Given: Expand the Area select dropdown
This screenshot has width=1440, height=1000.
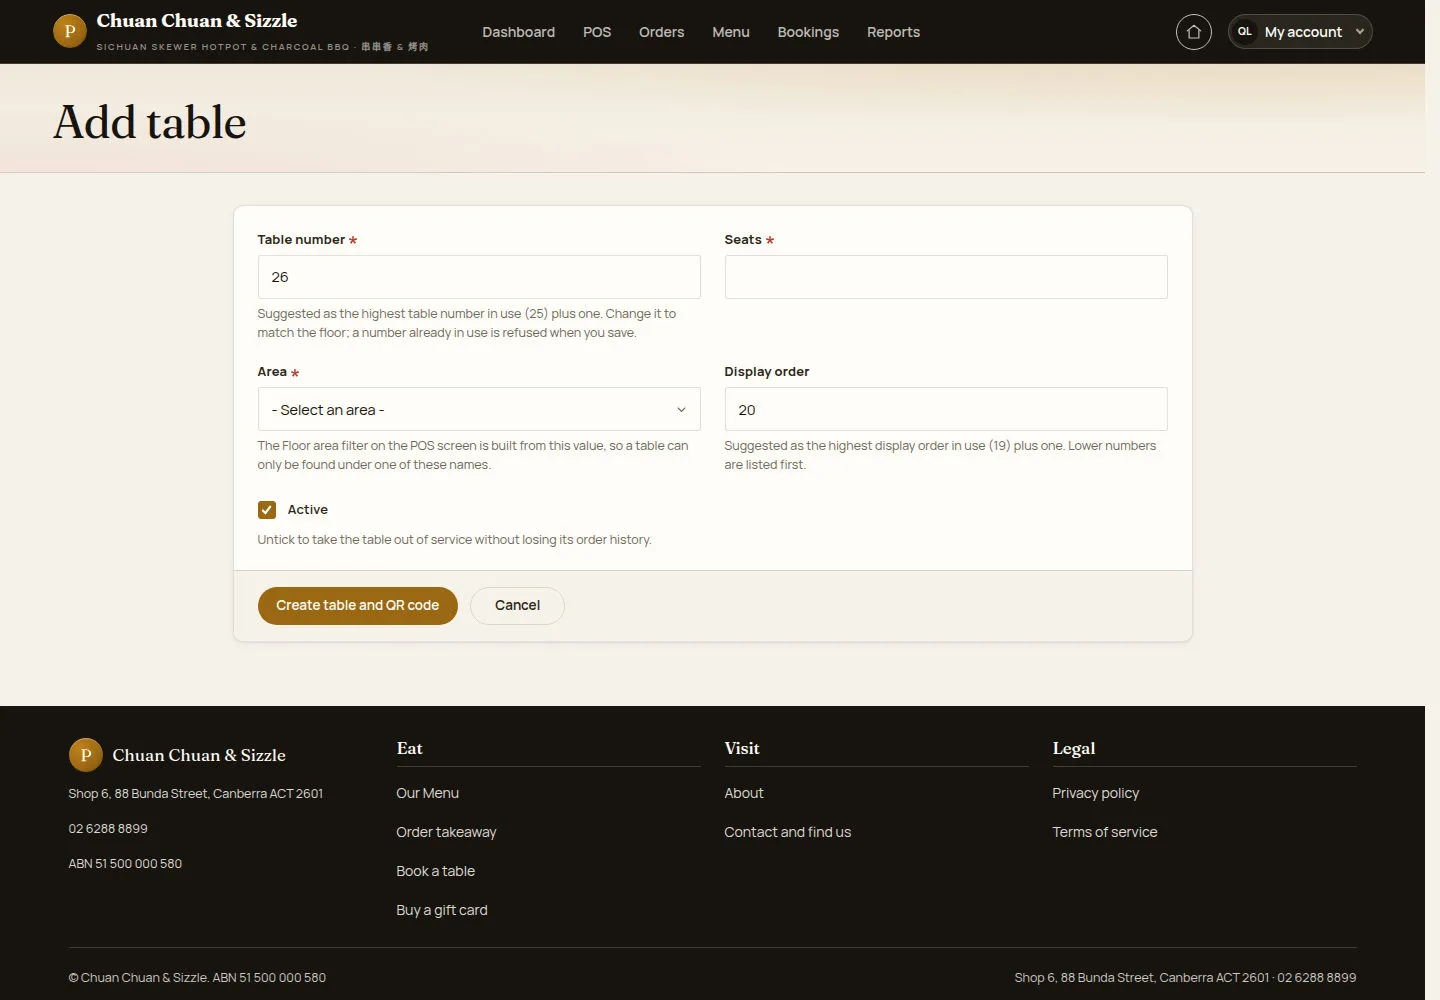Looking at the screenshot, I should (479, 410).
